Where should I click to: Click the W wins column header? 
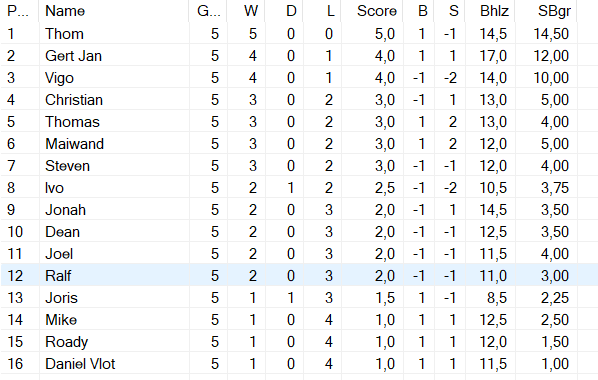pyautogui.click(x=246, y=11)
